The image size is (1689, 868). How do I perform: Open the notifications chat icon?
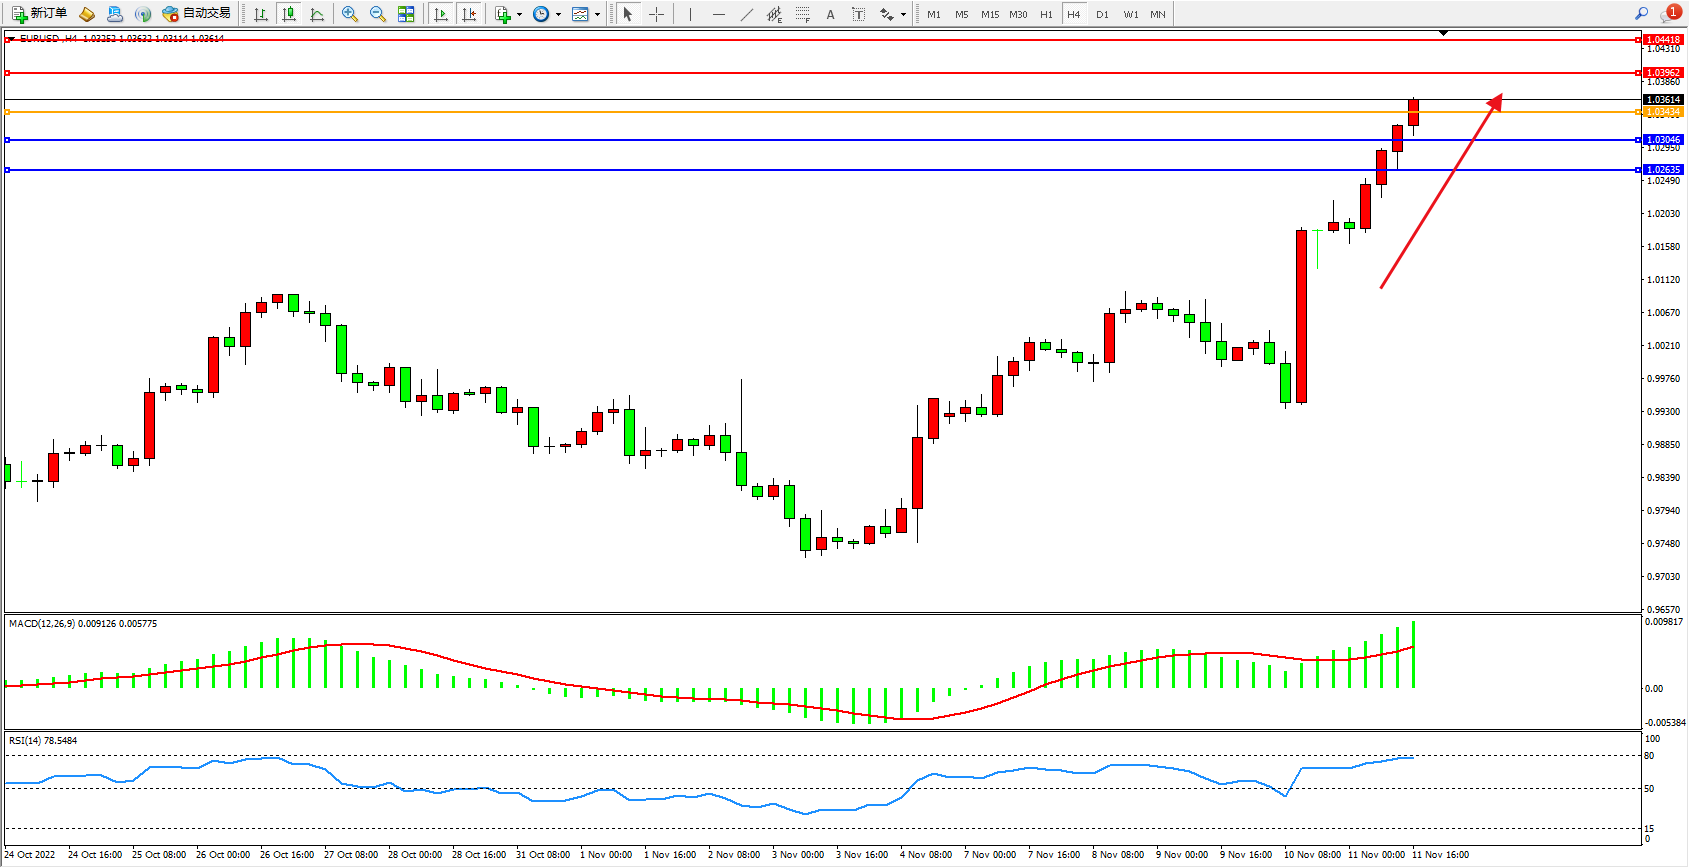click(1669, 14)
